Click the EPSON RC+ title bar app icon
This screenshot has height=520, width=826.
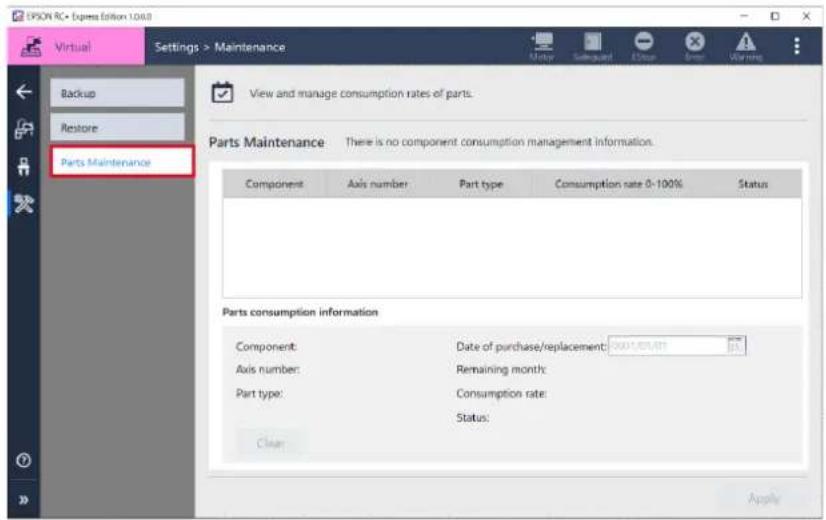point(18,16)
